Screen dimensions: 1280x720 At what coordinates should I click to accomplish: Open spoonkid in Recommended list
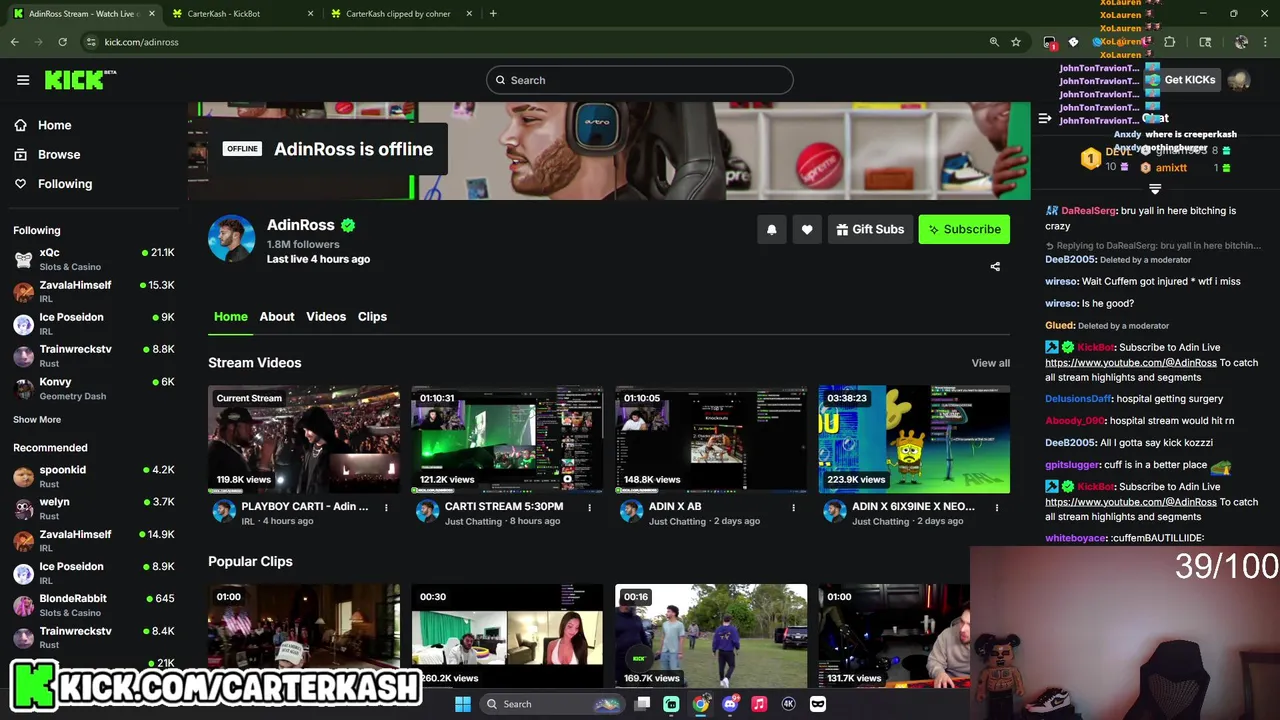94,476
